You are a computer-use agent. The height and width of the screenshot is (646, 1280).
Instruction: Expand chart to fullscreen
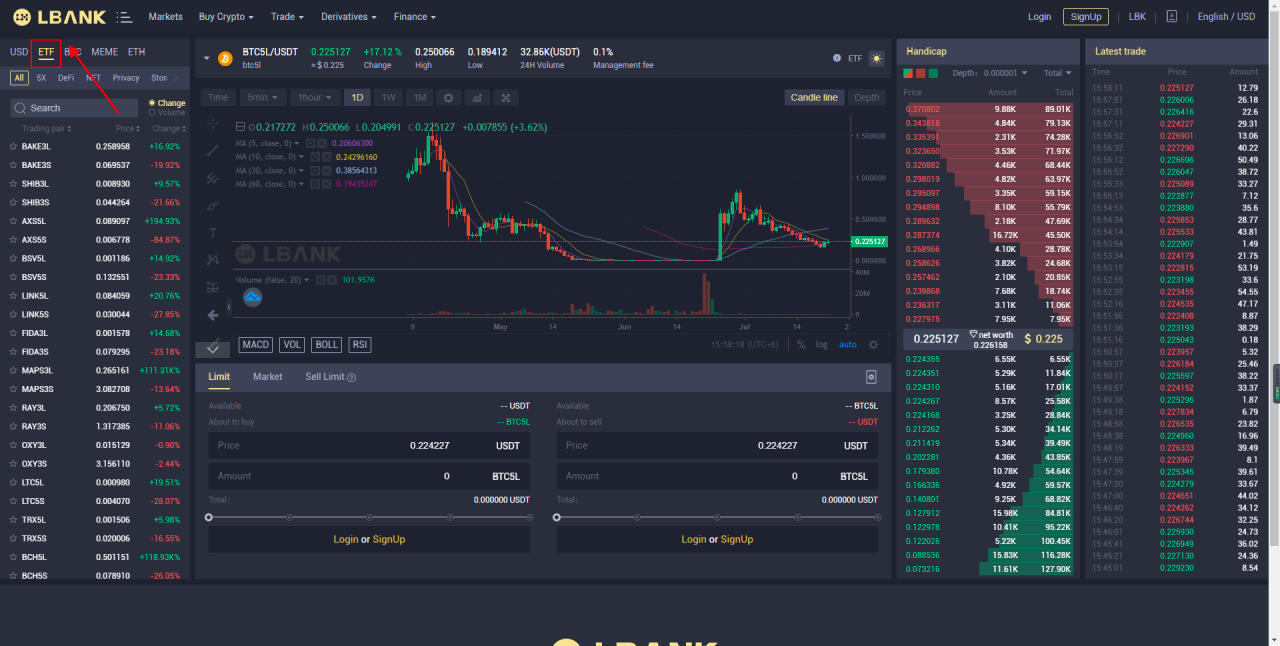(506, 98)
